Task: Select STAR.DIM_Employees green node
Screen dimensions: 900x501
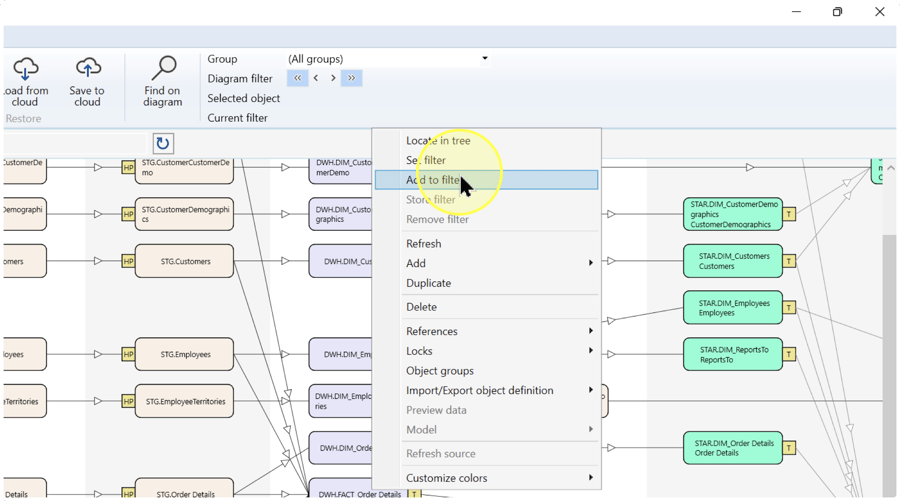Action: (733, 308)
